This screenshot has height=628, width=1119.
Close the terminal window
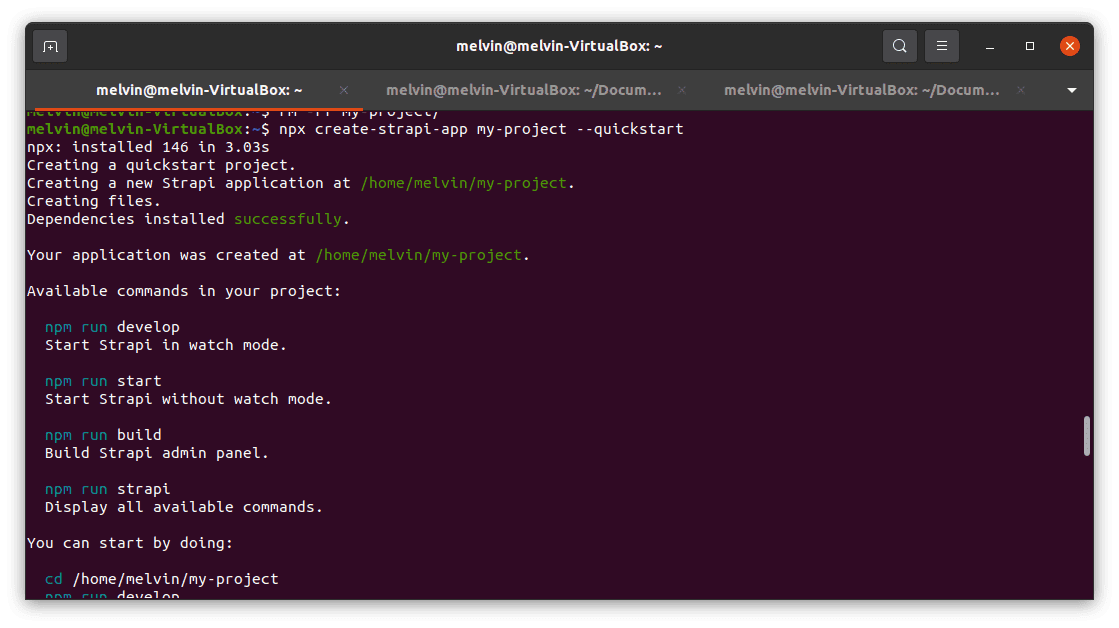(x=1069, y=46)
